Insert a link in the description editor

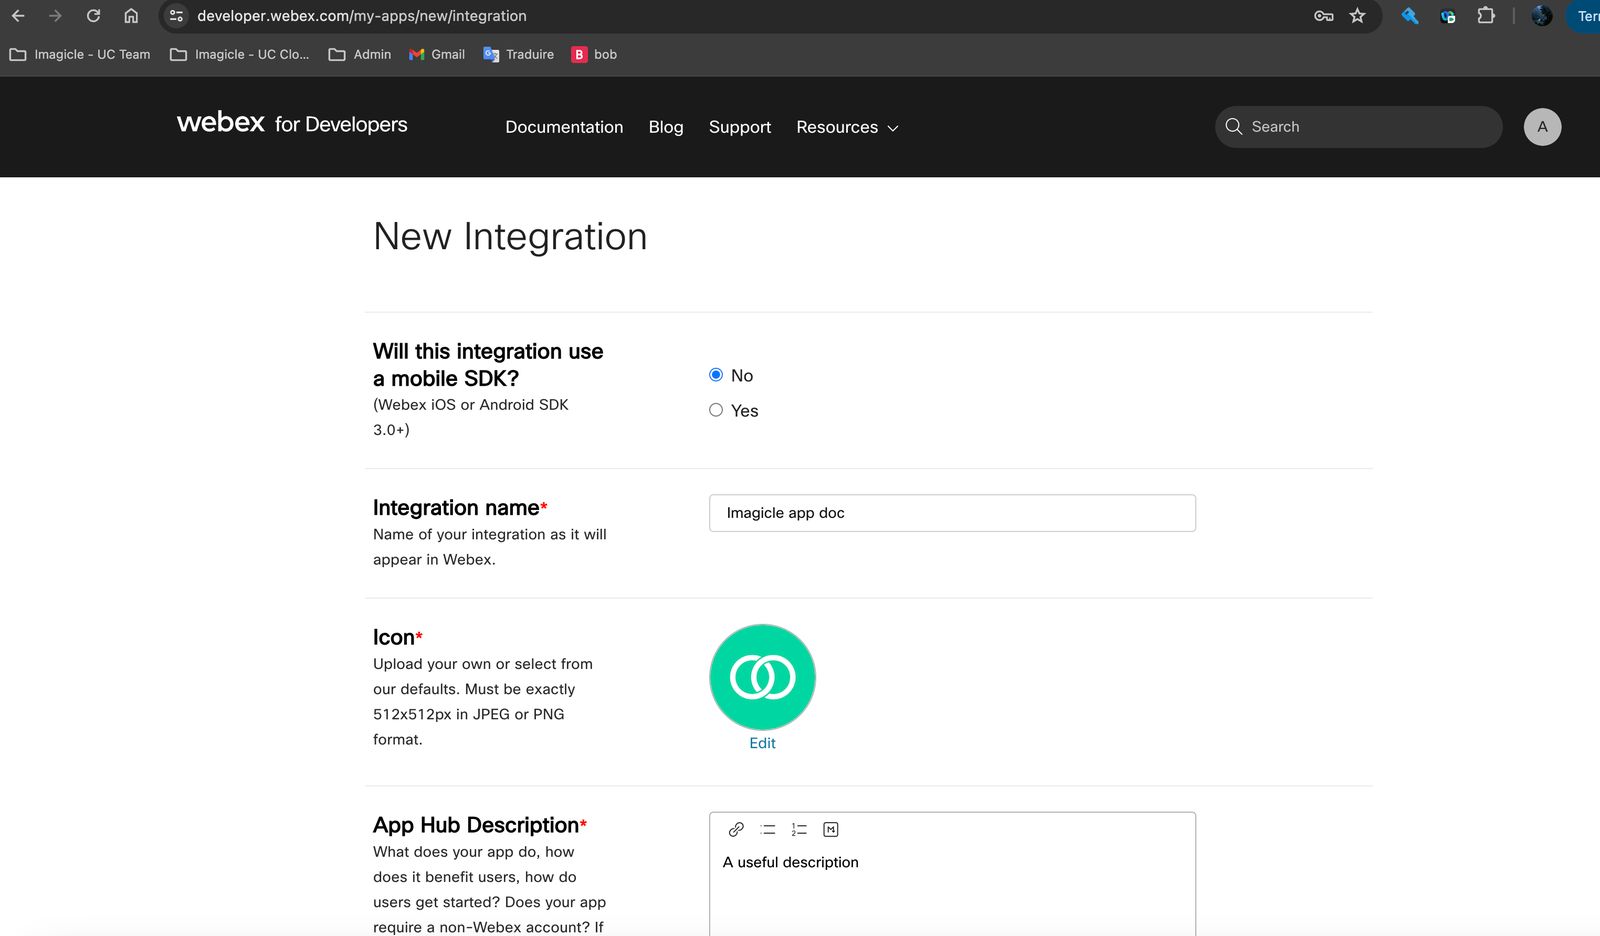click(736, 829)
